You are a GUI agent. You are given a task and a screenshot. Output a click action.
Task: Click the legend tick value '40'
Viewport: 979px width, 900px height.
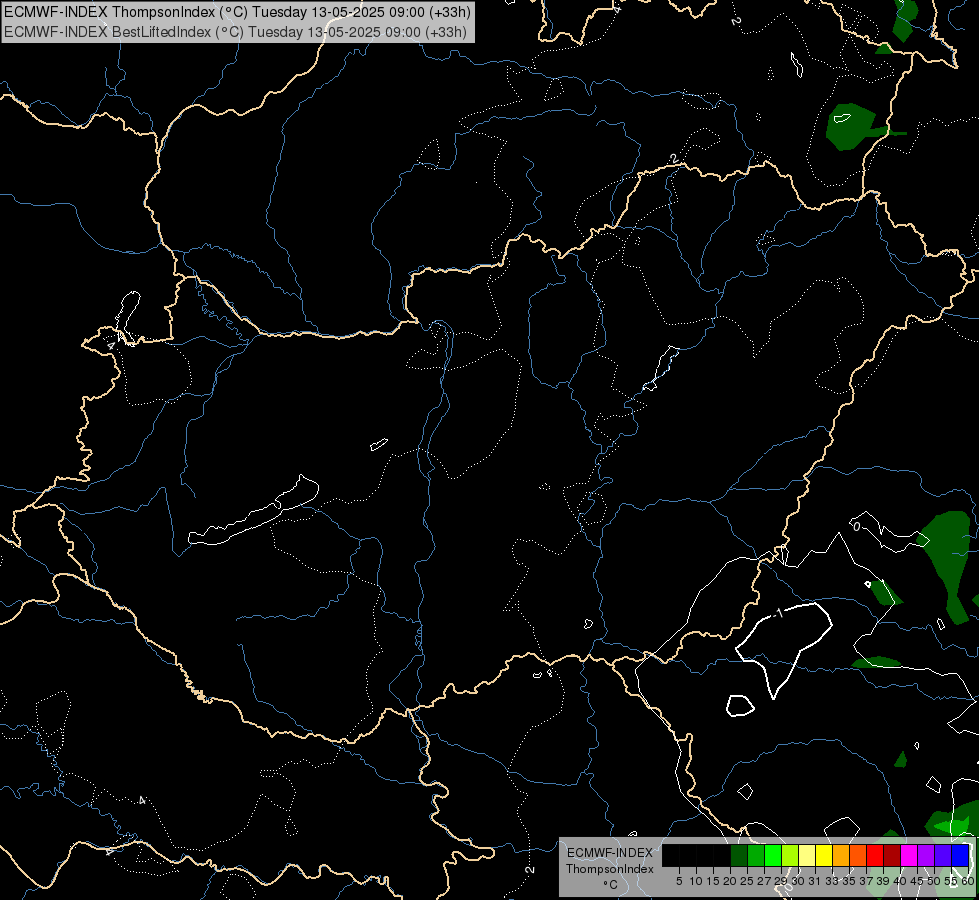coord(900,881)
